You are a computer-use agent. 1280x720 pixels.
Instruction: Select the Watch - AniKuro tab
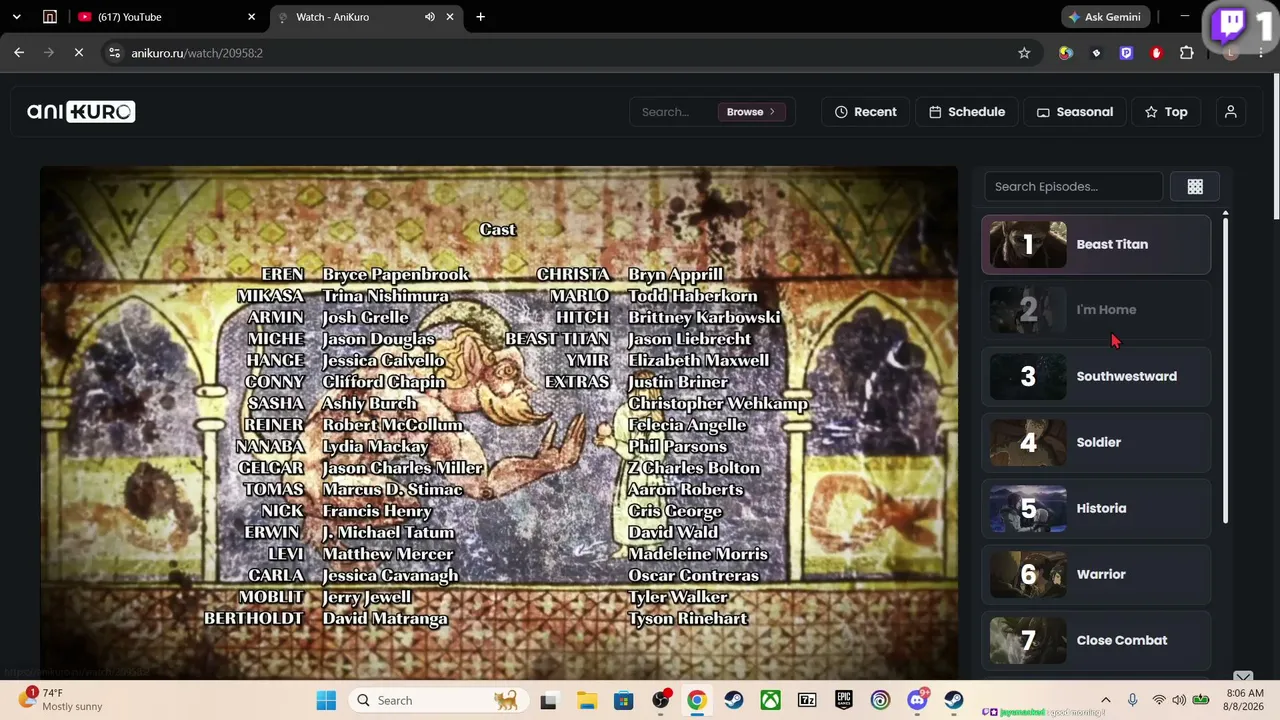364,17
